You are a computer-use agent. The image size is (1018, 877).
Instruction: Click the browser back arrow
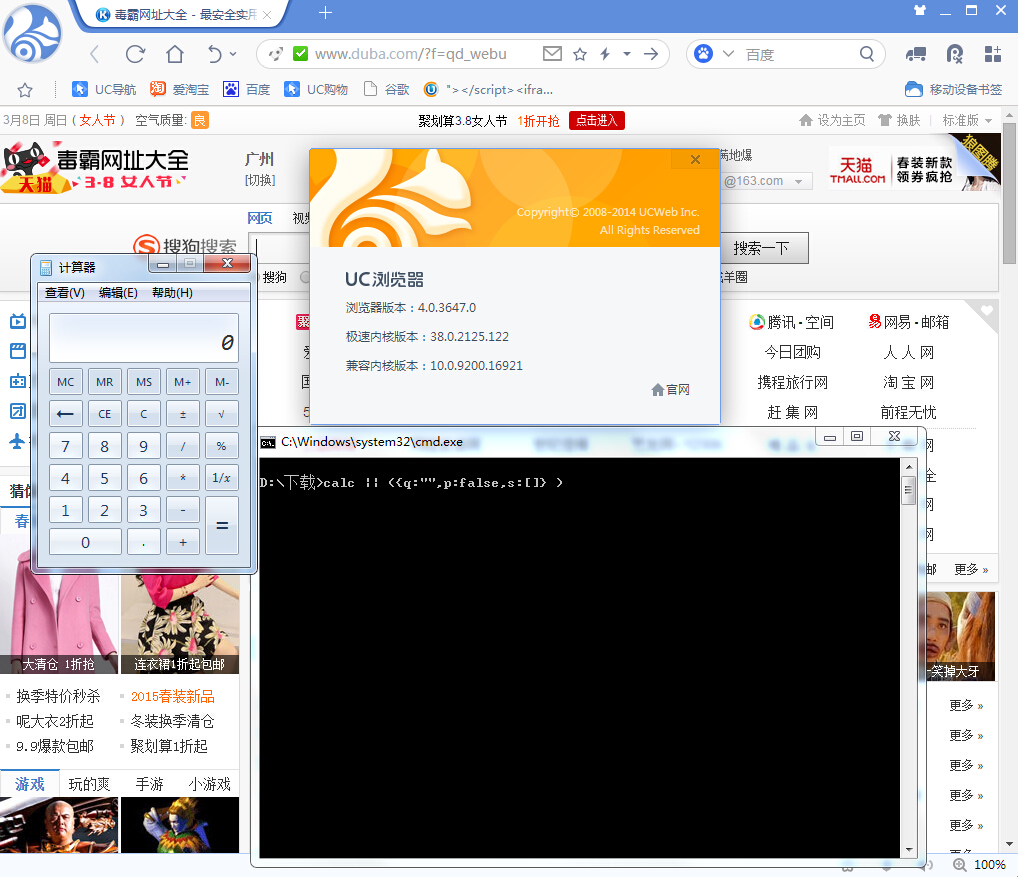point(94,54)
